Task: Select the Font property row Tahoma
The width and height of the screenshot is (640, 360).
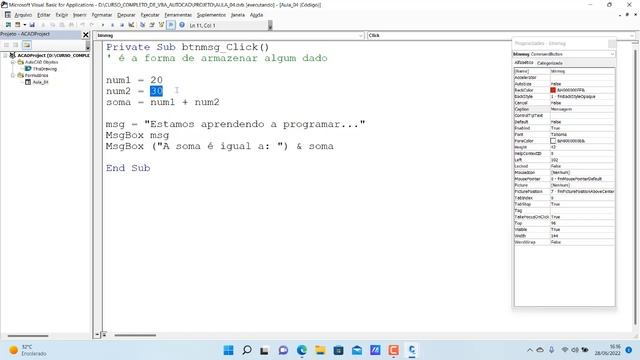Action: 564,134
